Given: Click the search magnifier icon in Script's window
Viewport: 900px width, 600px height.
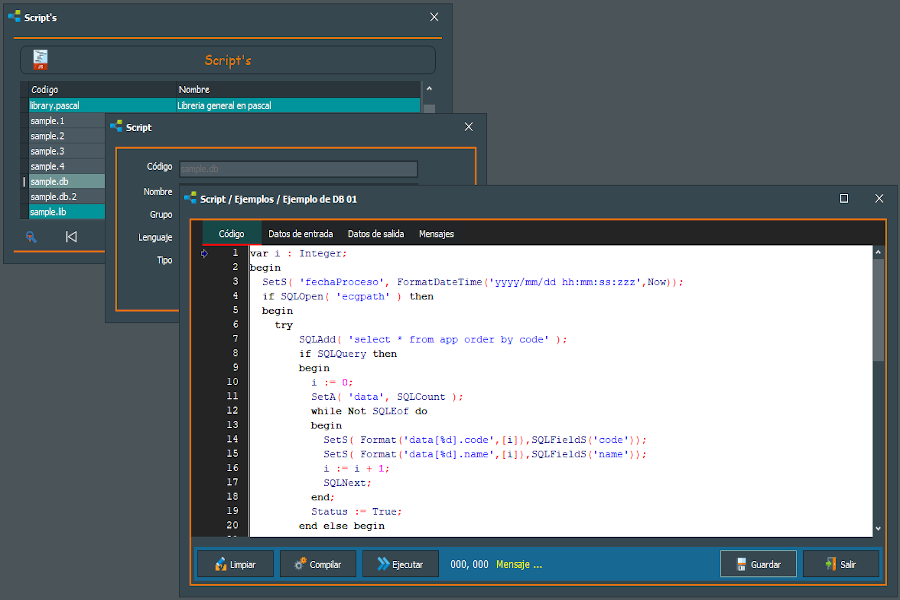Looking at the screenshot, I should (x=32, y=237).
